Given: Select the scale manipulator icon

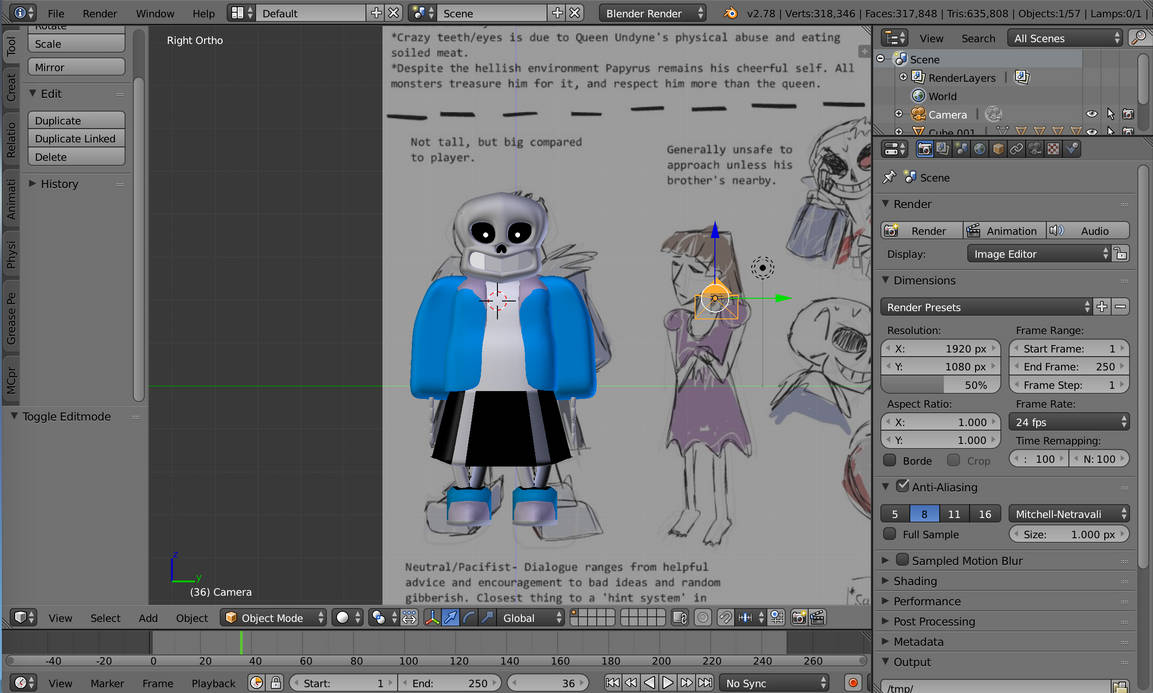Looking at the screenshot, I should tap(486, 618).
